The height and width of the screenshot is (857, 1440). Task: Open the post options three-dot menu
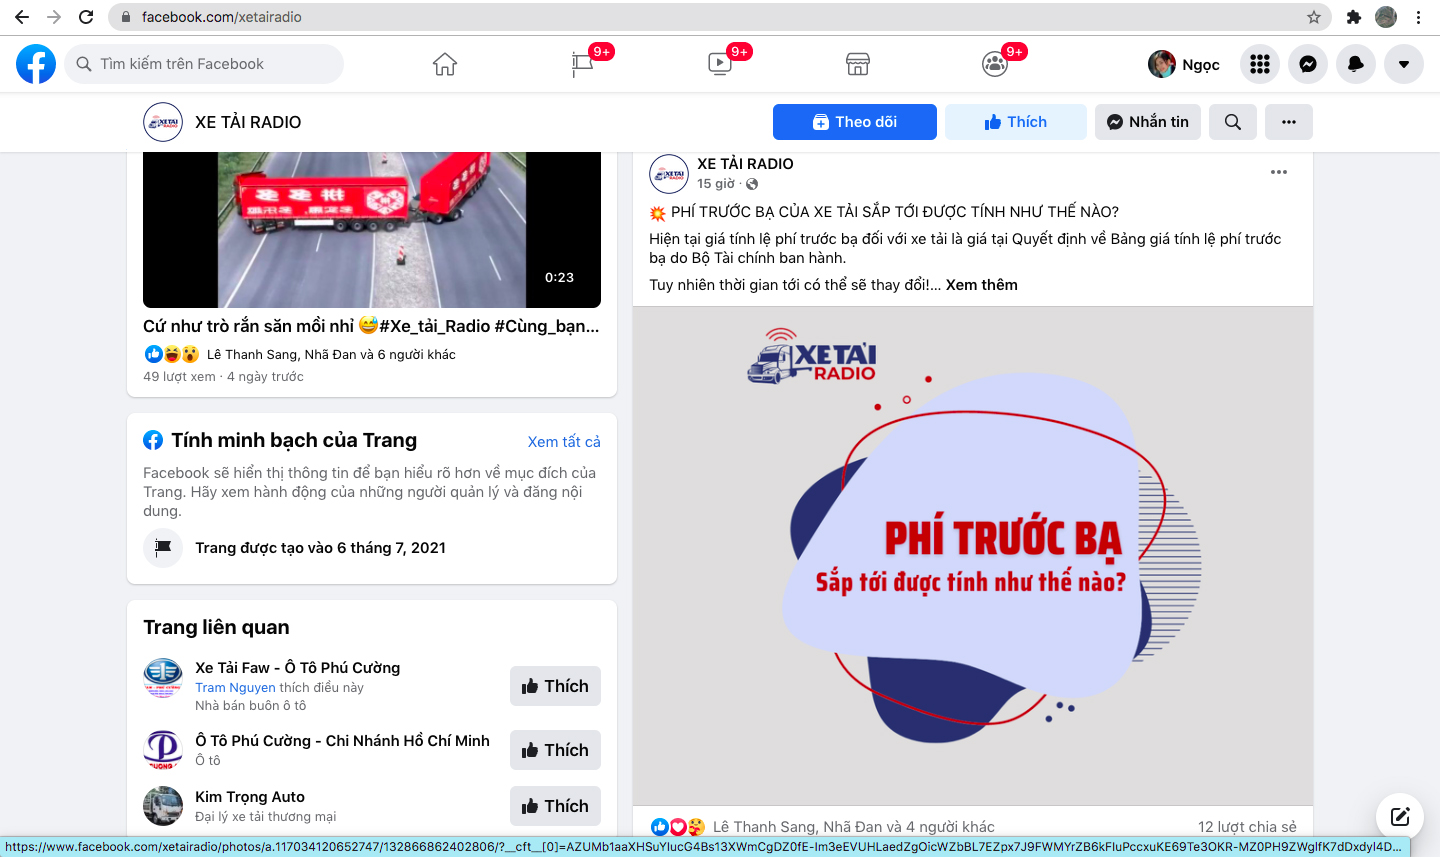click(1279, 172)
